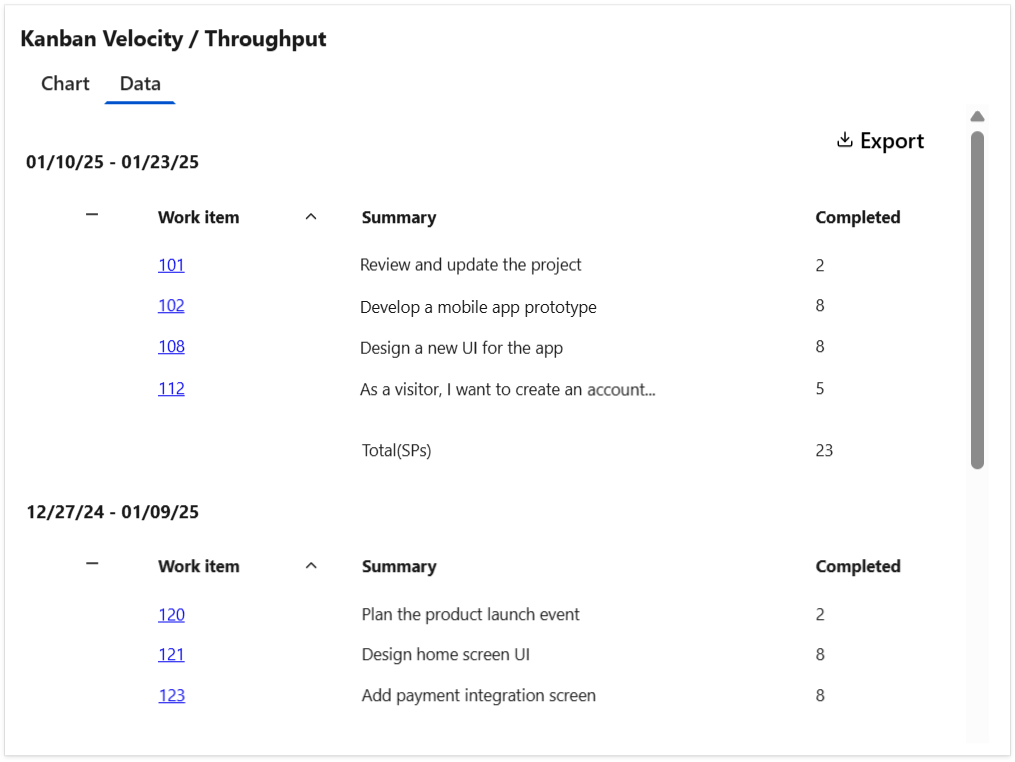Image resolution: width=1015 pixels, height=762 pixels.
Task: Open work item 108
Action: (171, 347)
